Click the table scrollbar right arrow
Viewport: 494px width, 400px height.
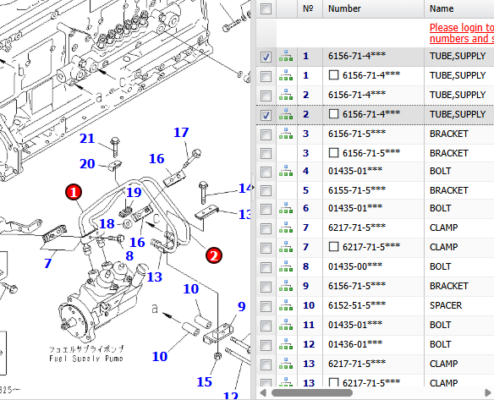coord(488,393)
